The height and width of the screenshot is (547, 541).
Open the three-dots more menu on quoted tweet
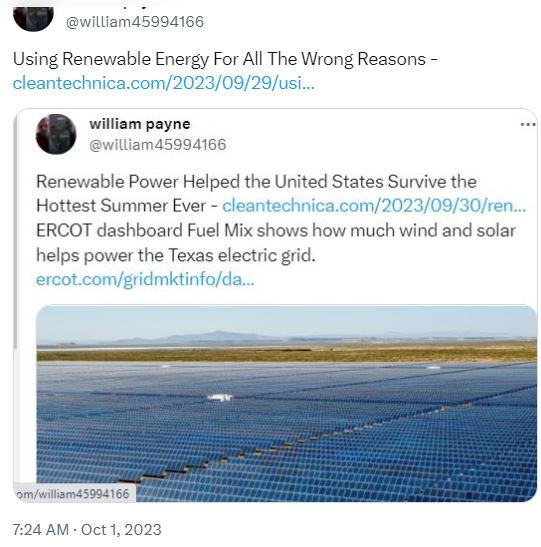click(x=528, y=125)
